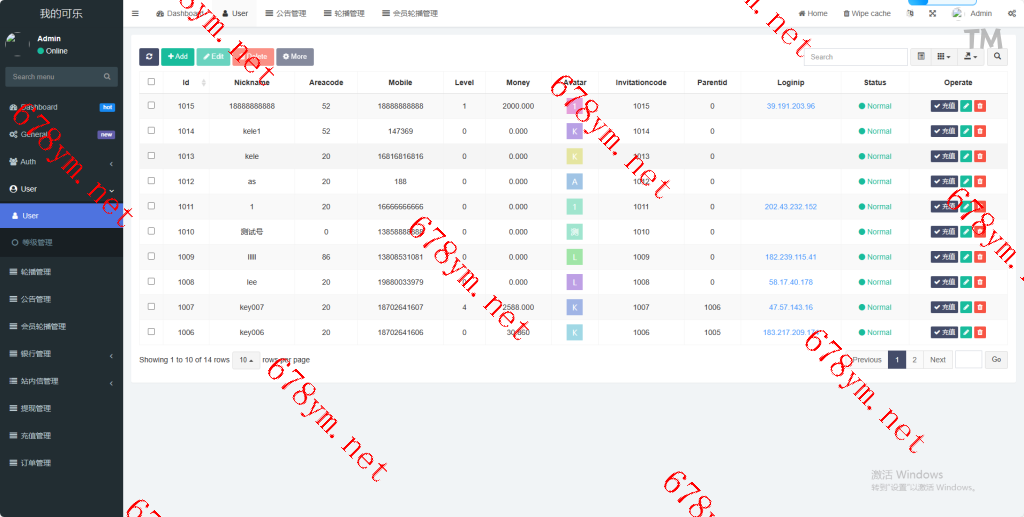Screen dimensions: 1024x517
Task: Open the rows per page dropdown
Action: [246, 360]
